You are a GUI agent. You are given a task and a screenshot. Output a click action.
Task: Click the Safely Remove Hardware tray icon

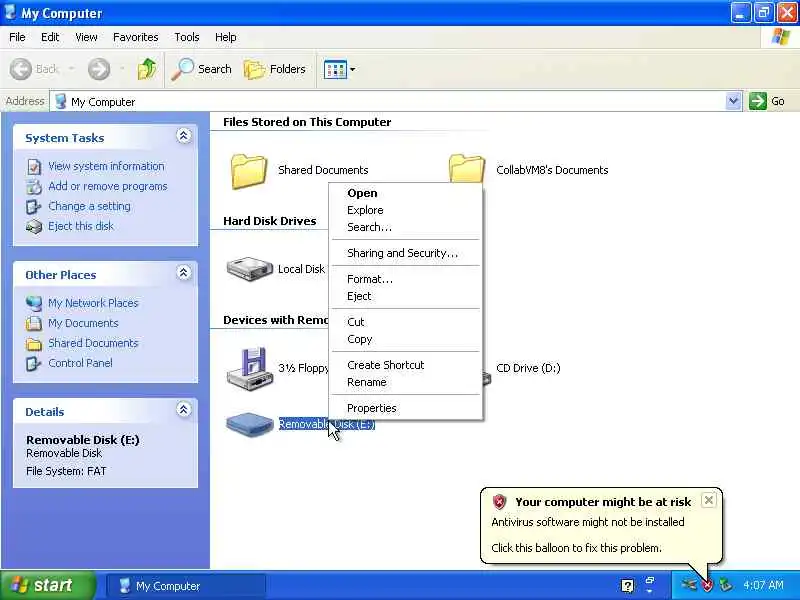(x=725, y=585)
